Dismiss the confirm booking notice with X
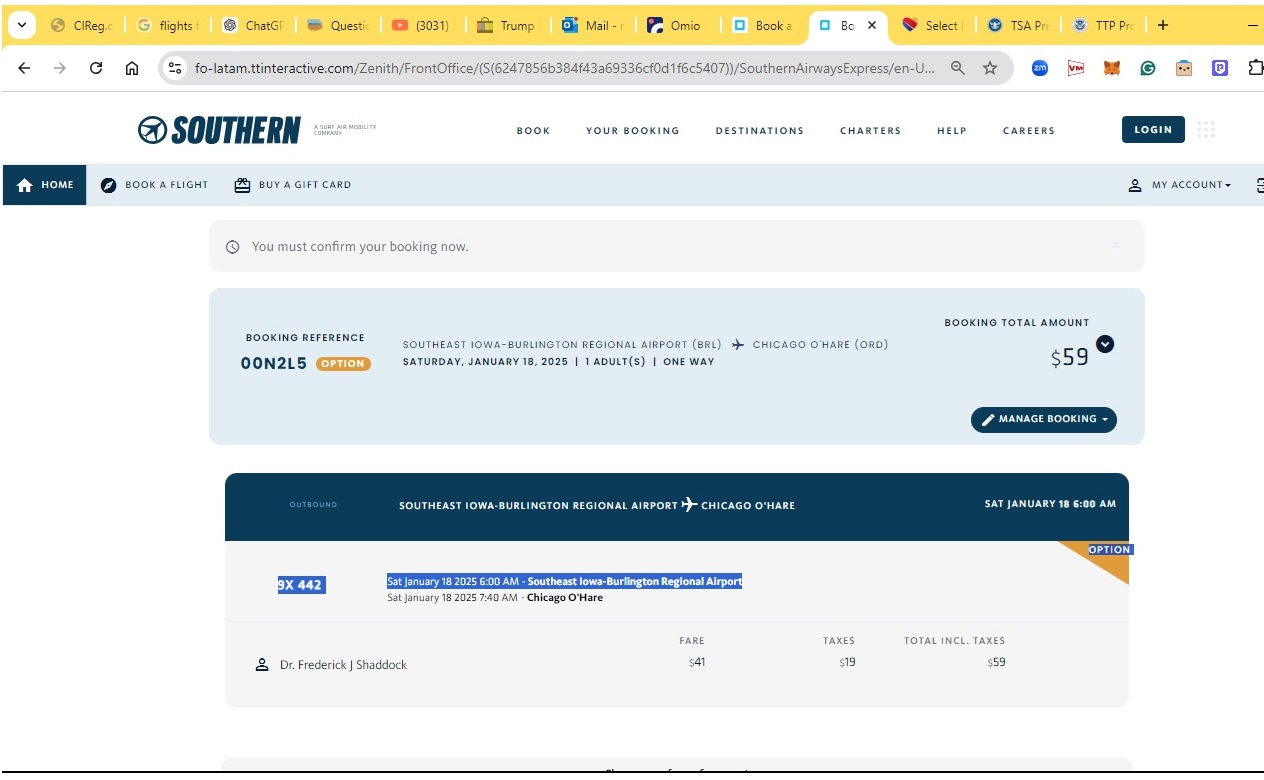The height and width of the screenshot is (780, 1264). pyautogui.click(x=1116, y=245)
